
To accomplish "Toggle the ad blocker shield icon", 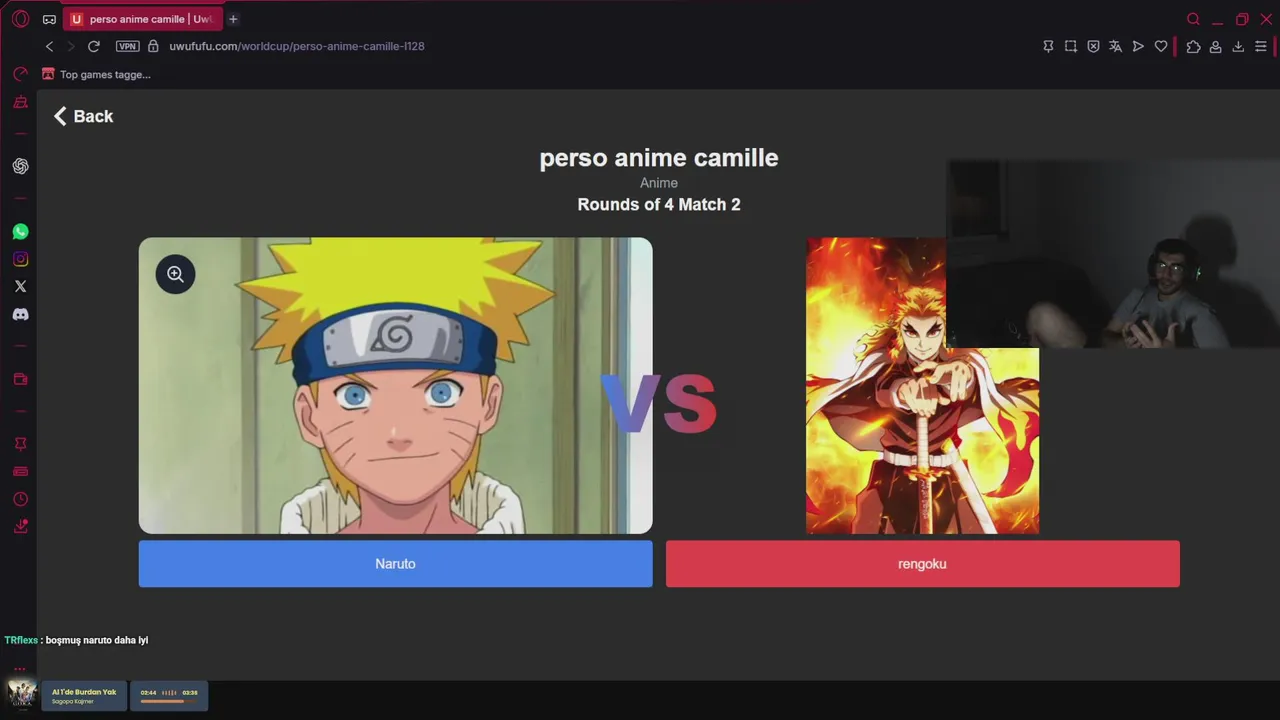I will point(1093,46).
